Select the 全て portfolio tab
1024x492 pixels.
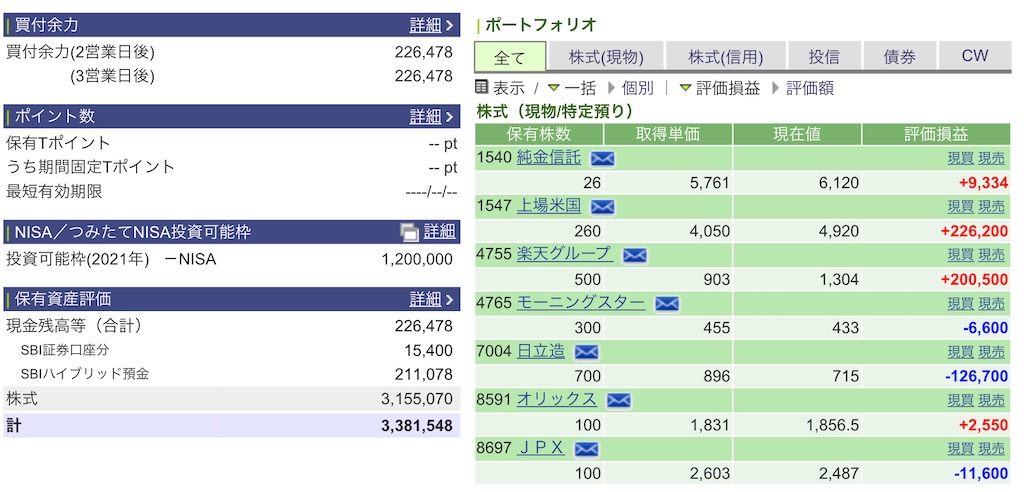pyautogui.click(x=509, y=57)
